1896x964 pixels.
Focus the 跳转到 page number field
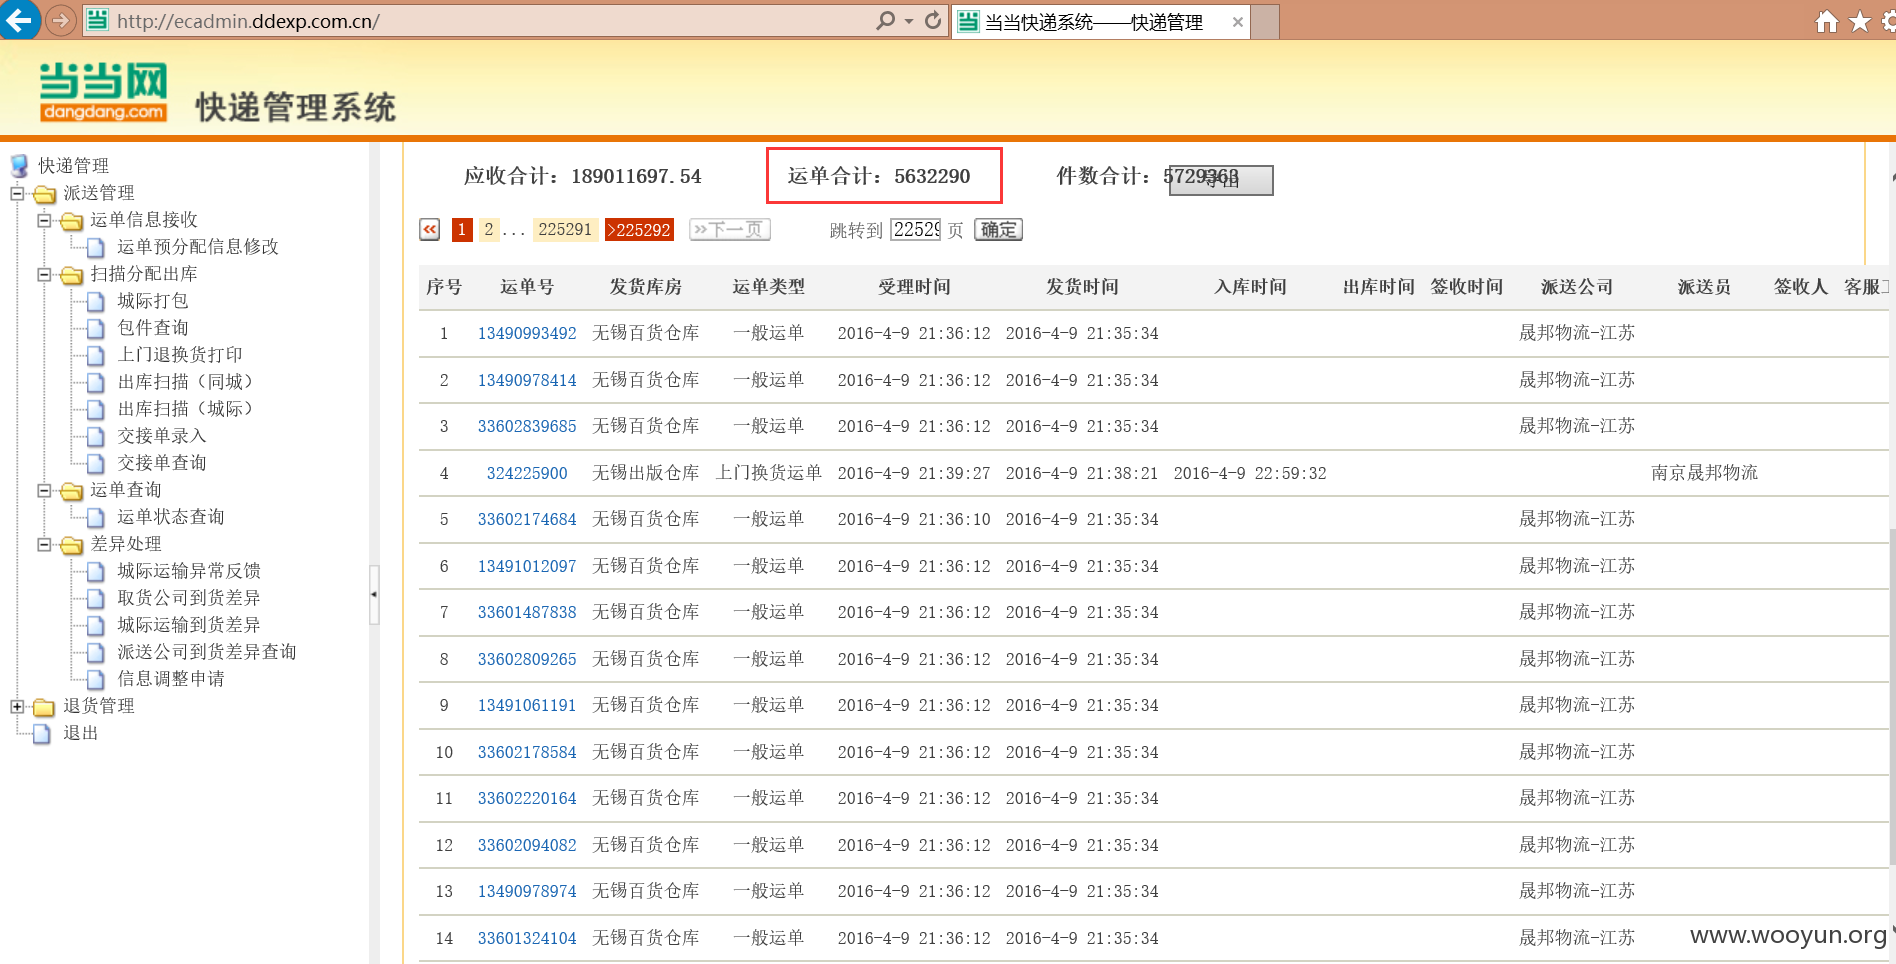(x=916, y=230)
